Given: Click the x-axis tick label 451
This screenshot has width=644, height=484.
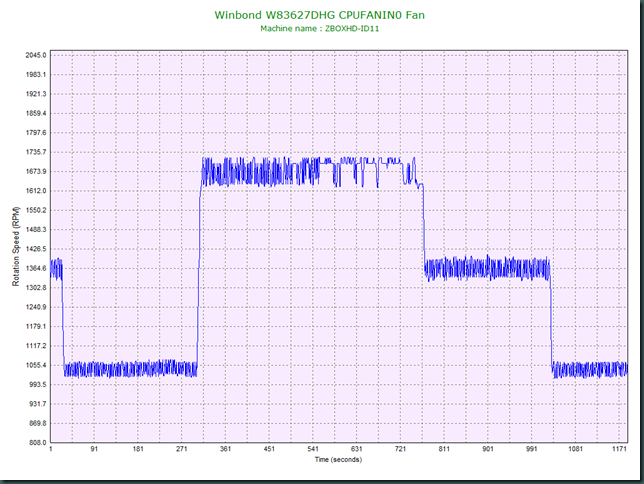Looking at the screenshot, I should point(269,449).
